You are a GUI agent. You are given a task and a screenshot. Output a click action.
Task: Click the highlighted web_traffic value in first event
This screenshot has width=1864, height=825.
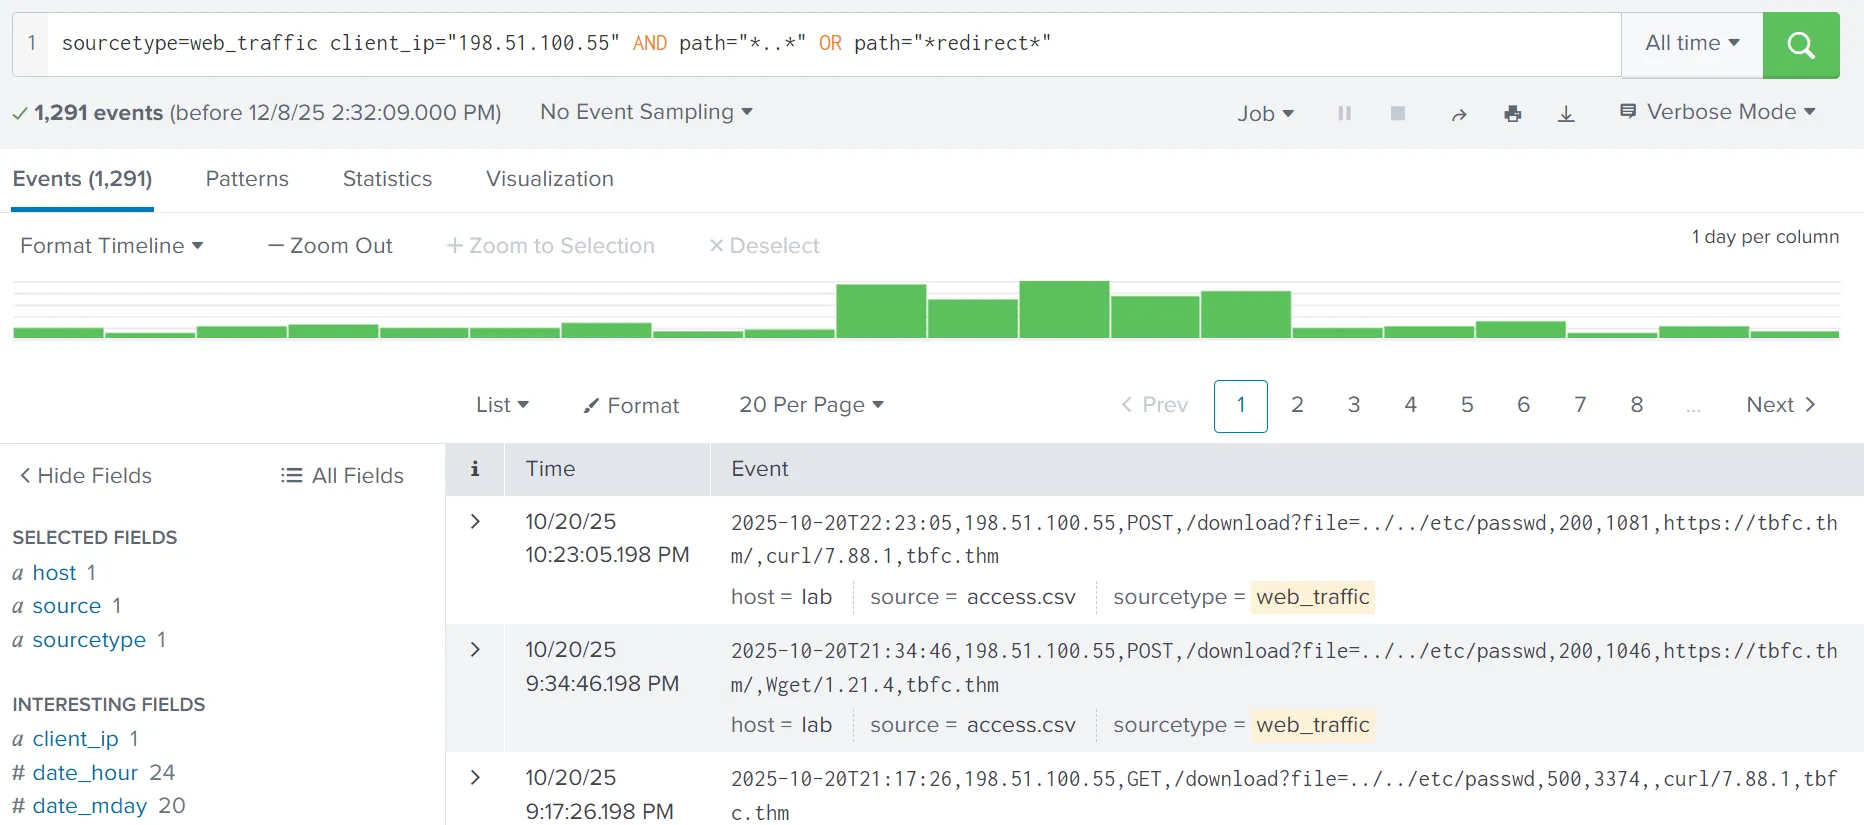coord(1313,597)
